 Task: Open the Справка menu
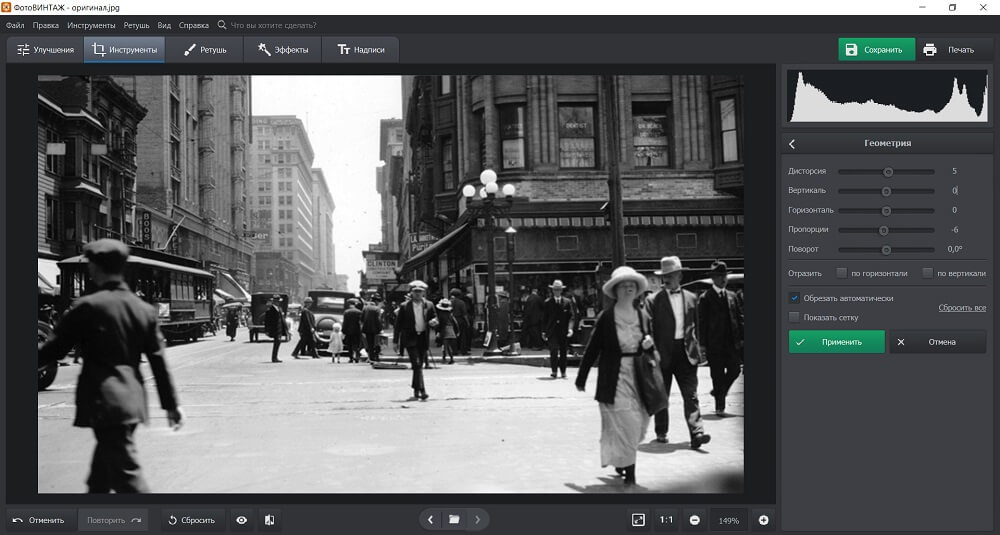tap(194, 26)
